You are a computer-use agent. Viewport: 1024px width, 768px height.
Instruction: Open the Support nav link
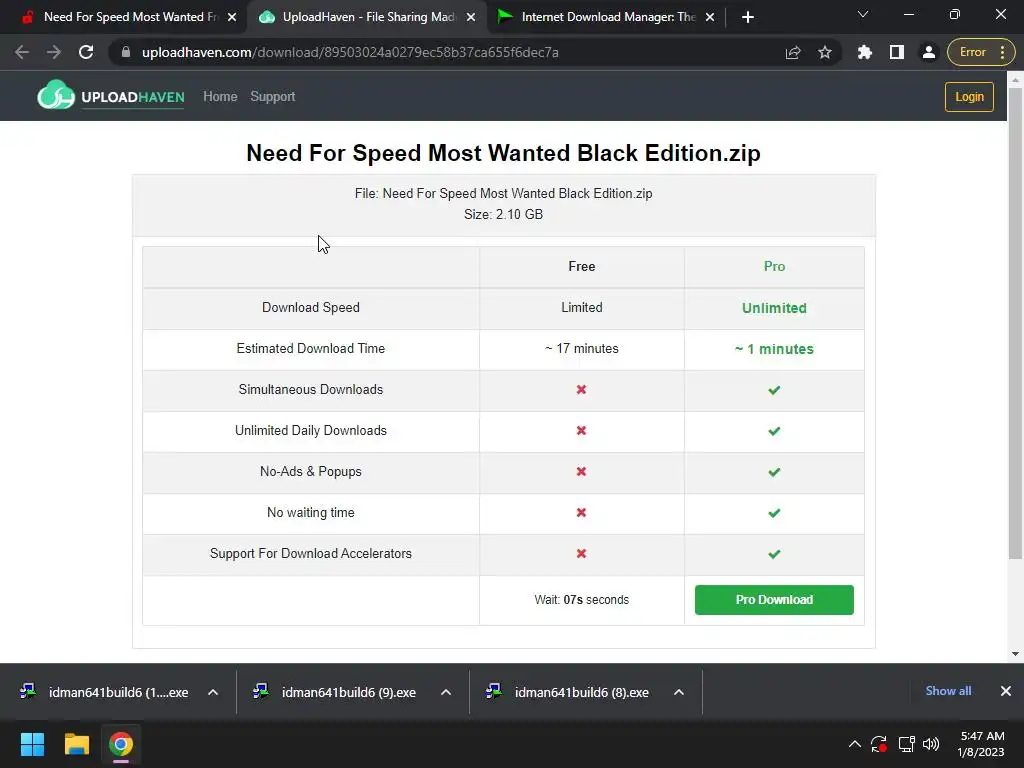(x=272, y=97)
